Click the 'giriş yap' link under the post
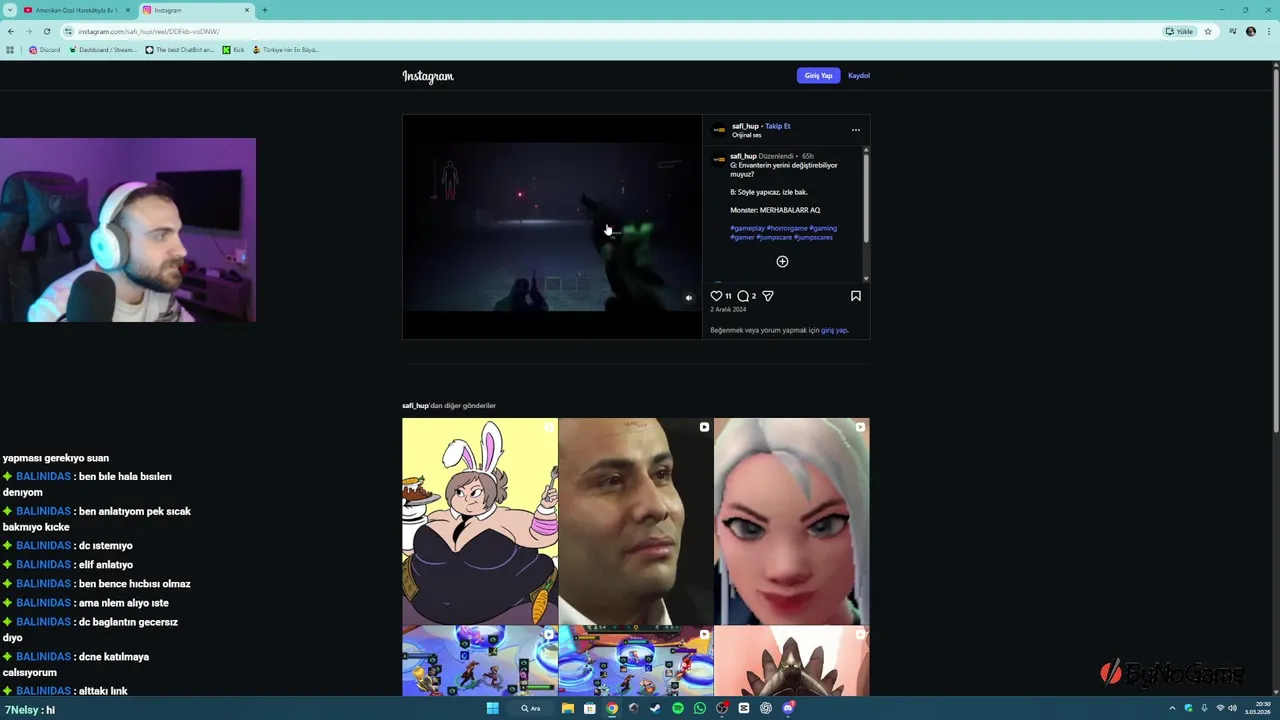The image size is (1280, 720). point(834,330)
